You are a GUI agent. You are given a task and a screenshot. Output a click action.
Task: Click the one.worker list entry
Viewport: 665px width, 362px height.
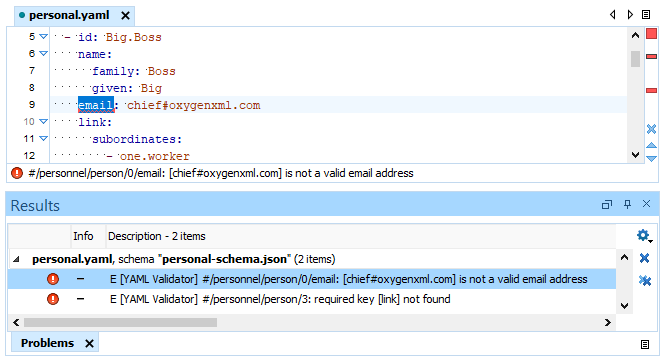154,156
